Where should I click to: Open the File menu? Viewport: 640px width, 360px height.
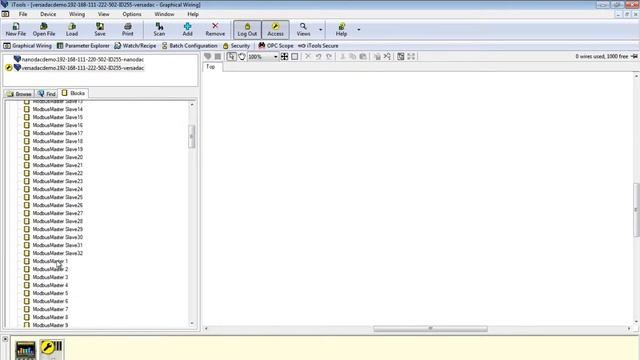pyautogui.click(x=23, y=14)
